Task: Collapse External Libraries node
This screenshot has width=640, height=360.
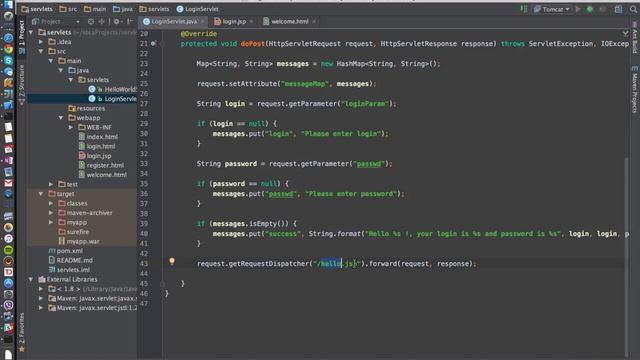Action: [31, 279]
